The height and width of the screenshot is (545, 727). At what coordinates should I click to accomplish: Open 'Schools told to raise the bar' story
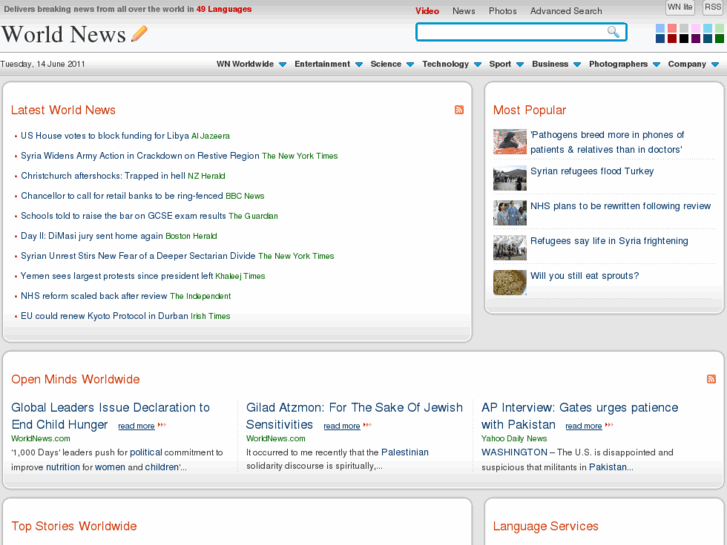click(123, 216)
